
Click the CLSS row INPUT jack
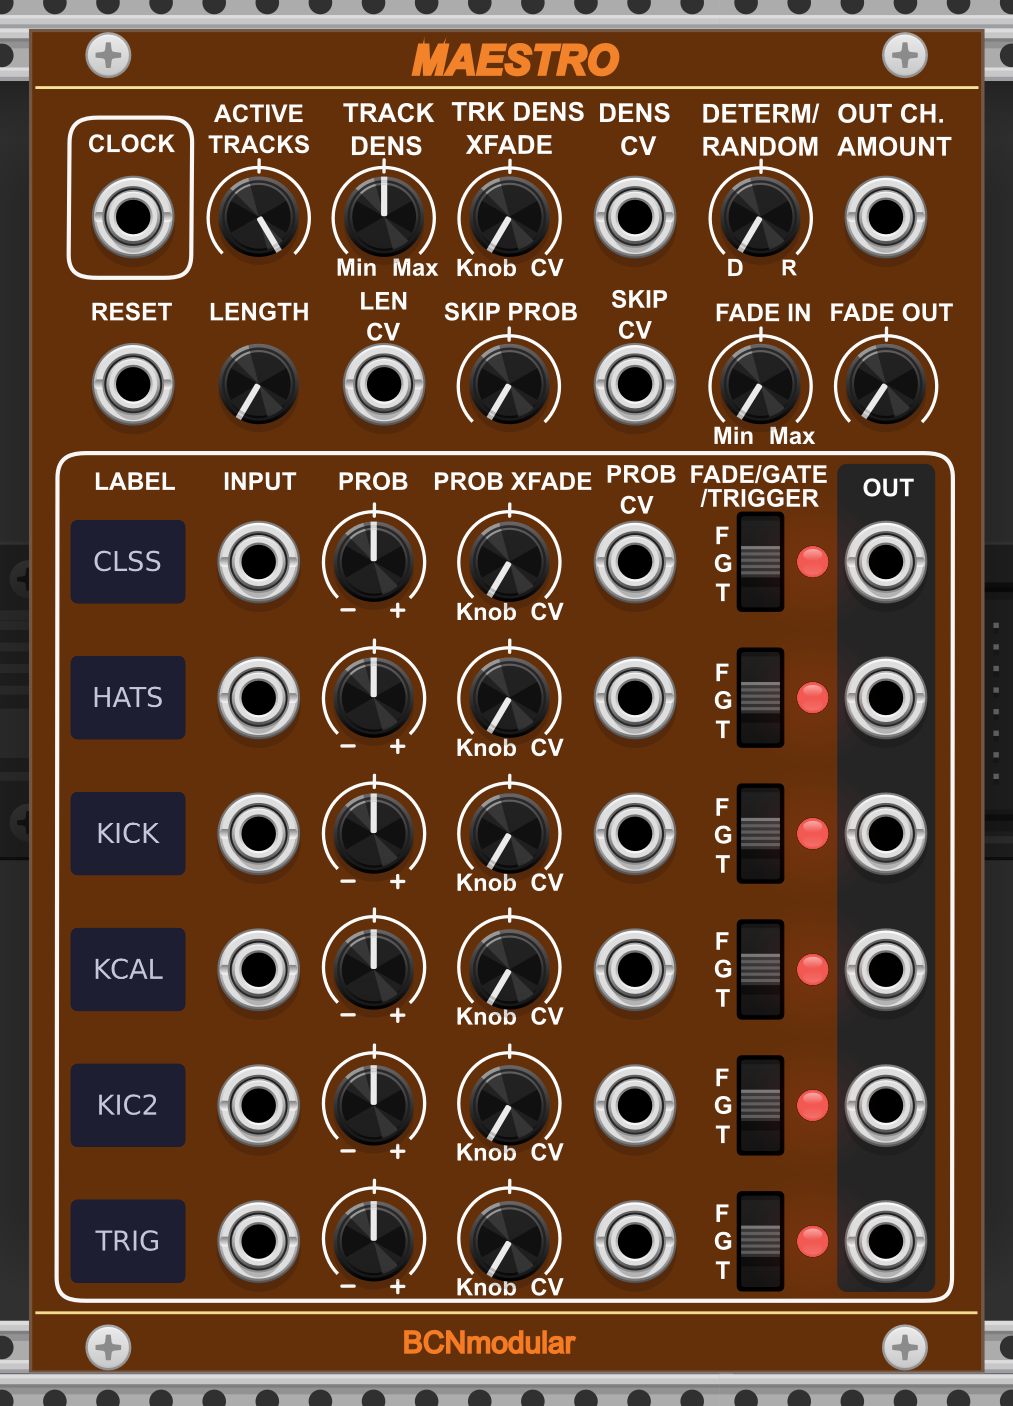(259, 562)
